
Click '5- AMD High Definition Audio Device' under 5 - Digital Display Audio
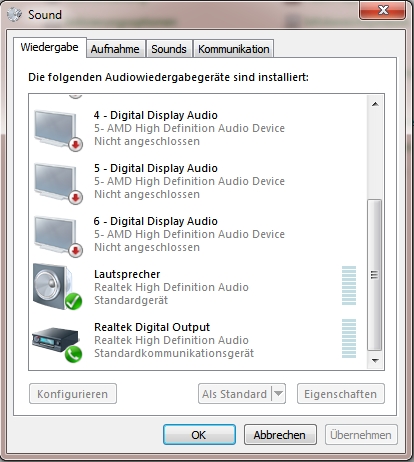(x=189, y=181)
